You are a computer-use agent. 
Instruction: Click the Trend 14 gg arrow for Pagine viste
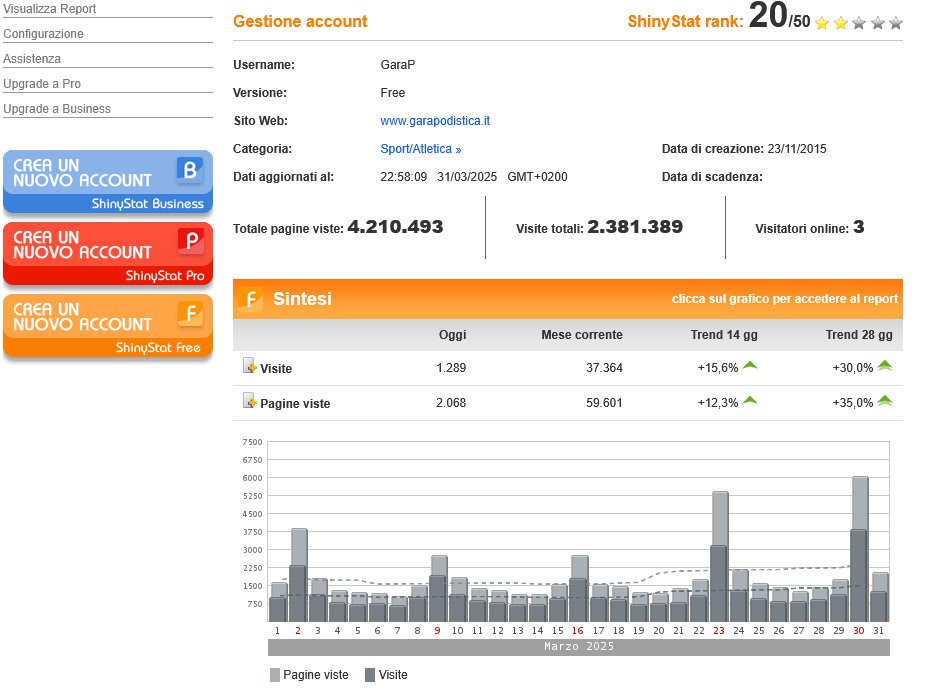(750, 401)
